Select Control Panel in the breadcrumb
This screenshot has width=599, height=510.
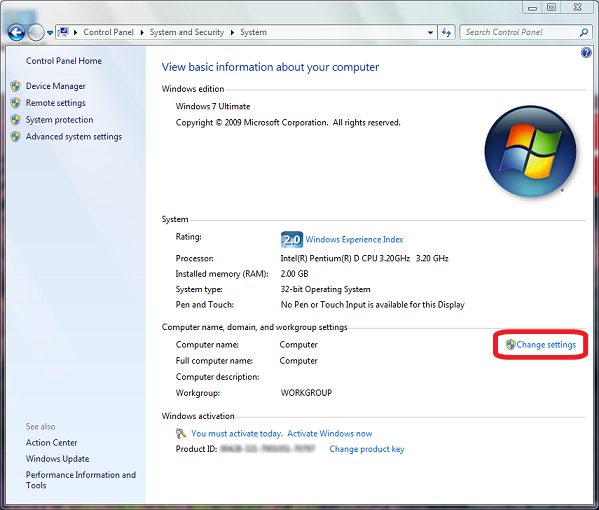pos(108,32)
